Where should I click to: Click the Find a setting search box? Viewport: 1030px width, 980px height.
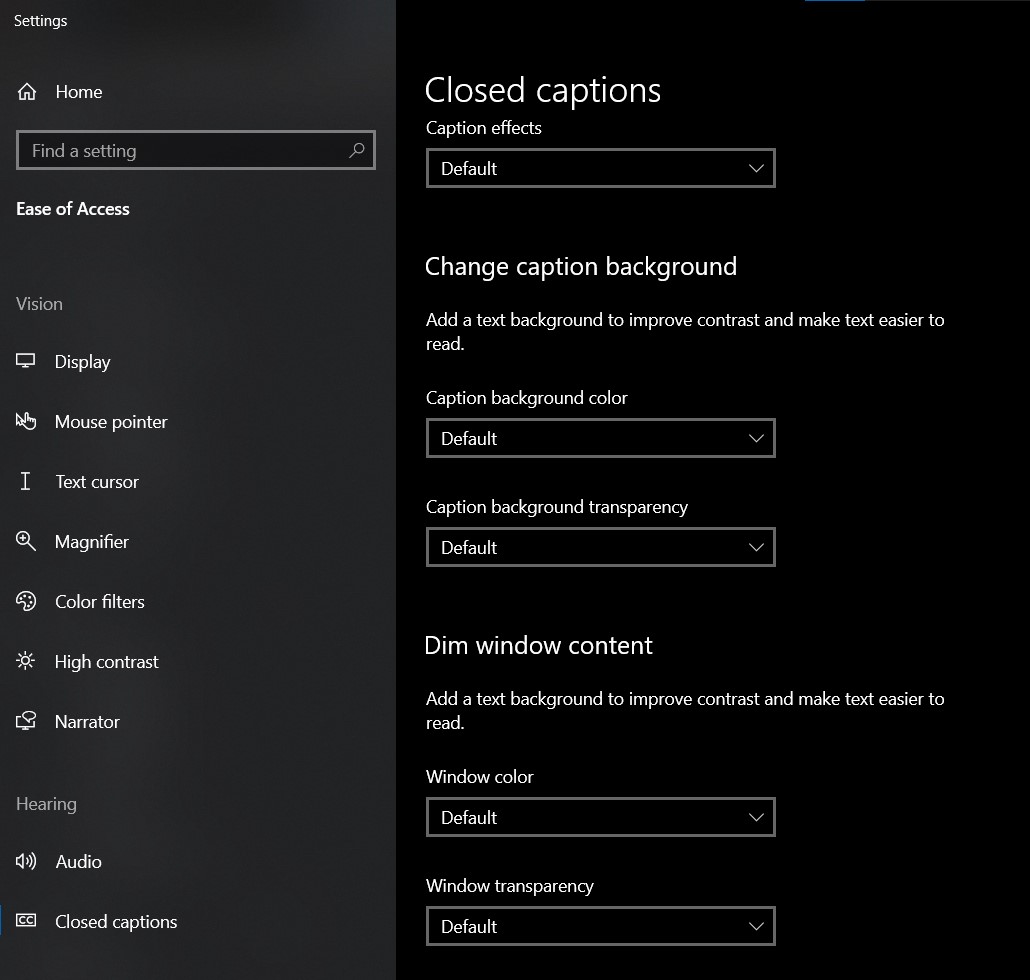pyautogui.click(x=180, y=151)
